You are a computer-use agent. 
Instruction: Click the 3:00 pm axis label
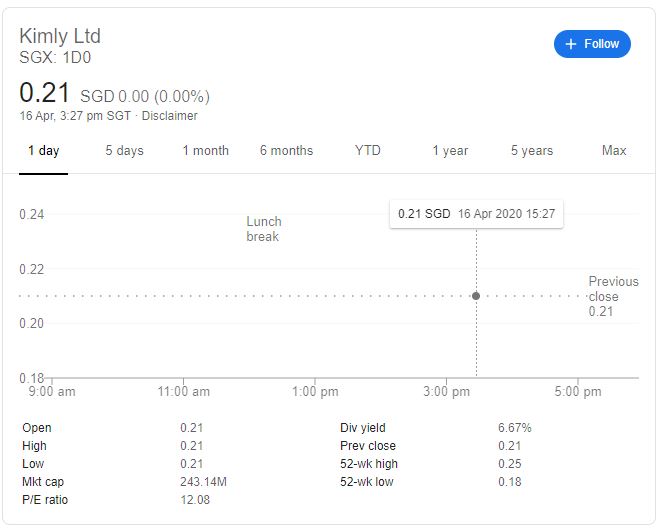[x=446, y=391]
